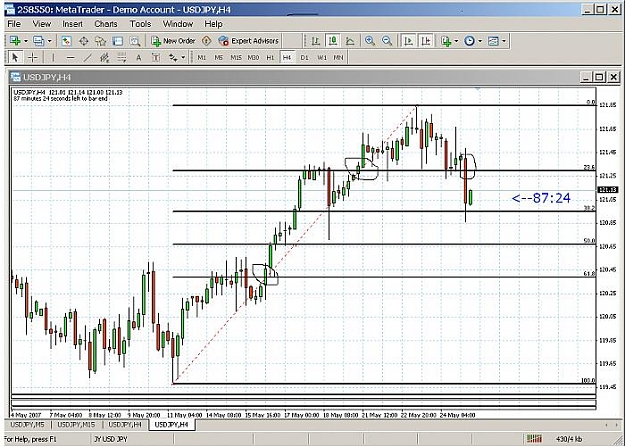Screen dimensions: 625x447
Task: Click the MetaEditor diamond icon
Action: point(206,41)
